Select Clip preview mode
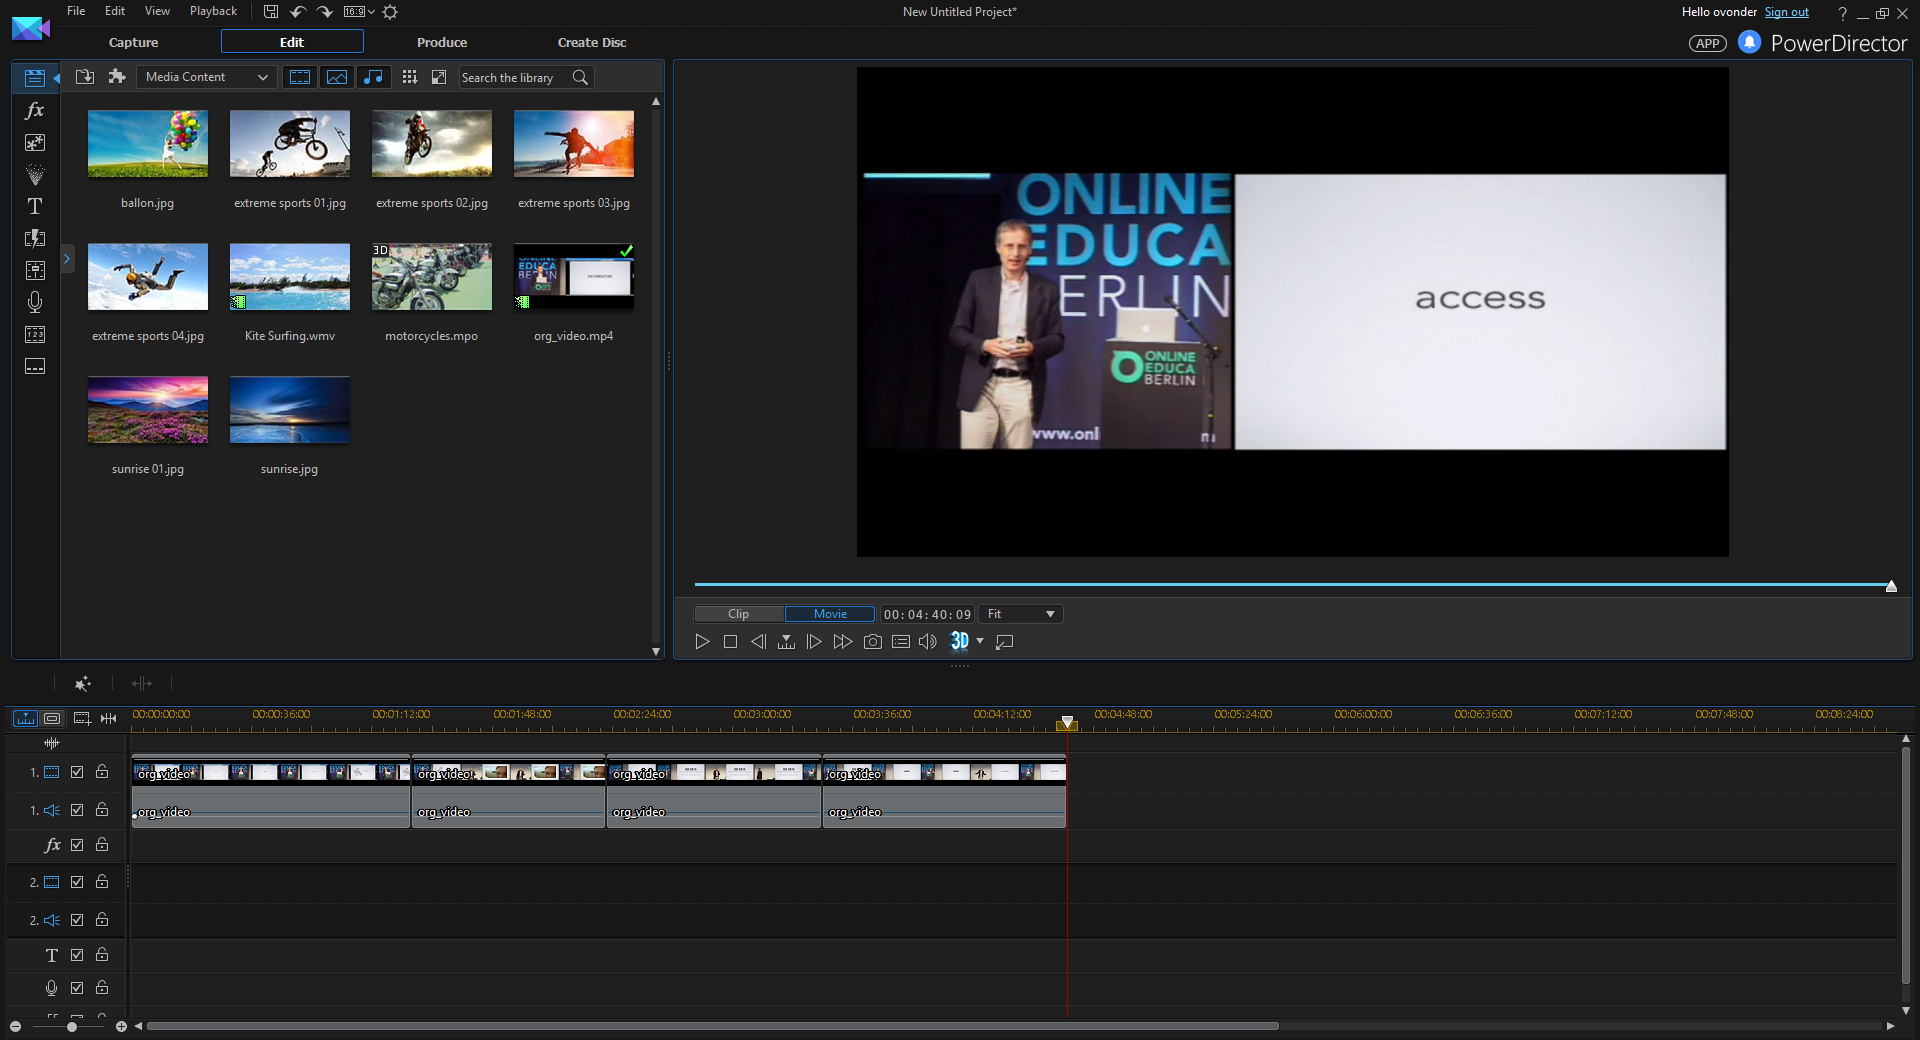This screenshot has width=1920, height=1040. tap(739, 614)
